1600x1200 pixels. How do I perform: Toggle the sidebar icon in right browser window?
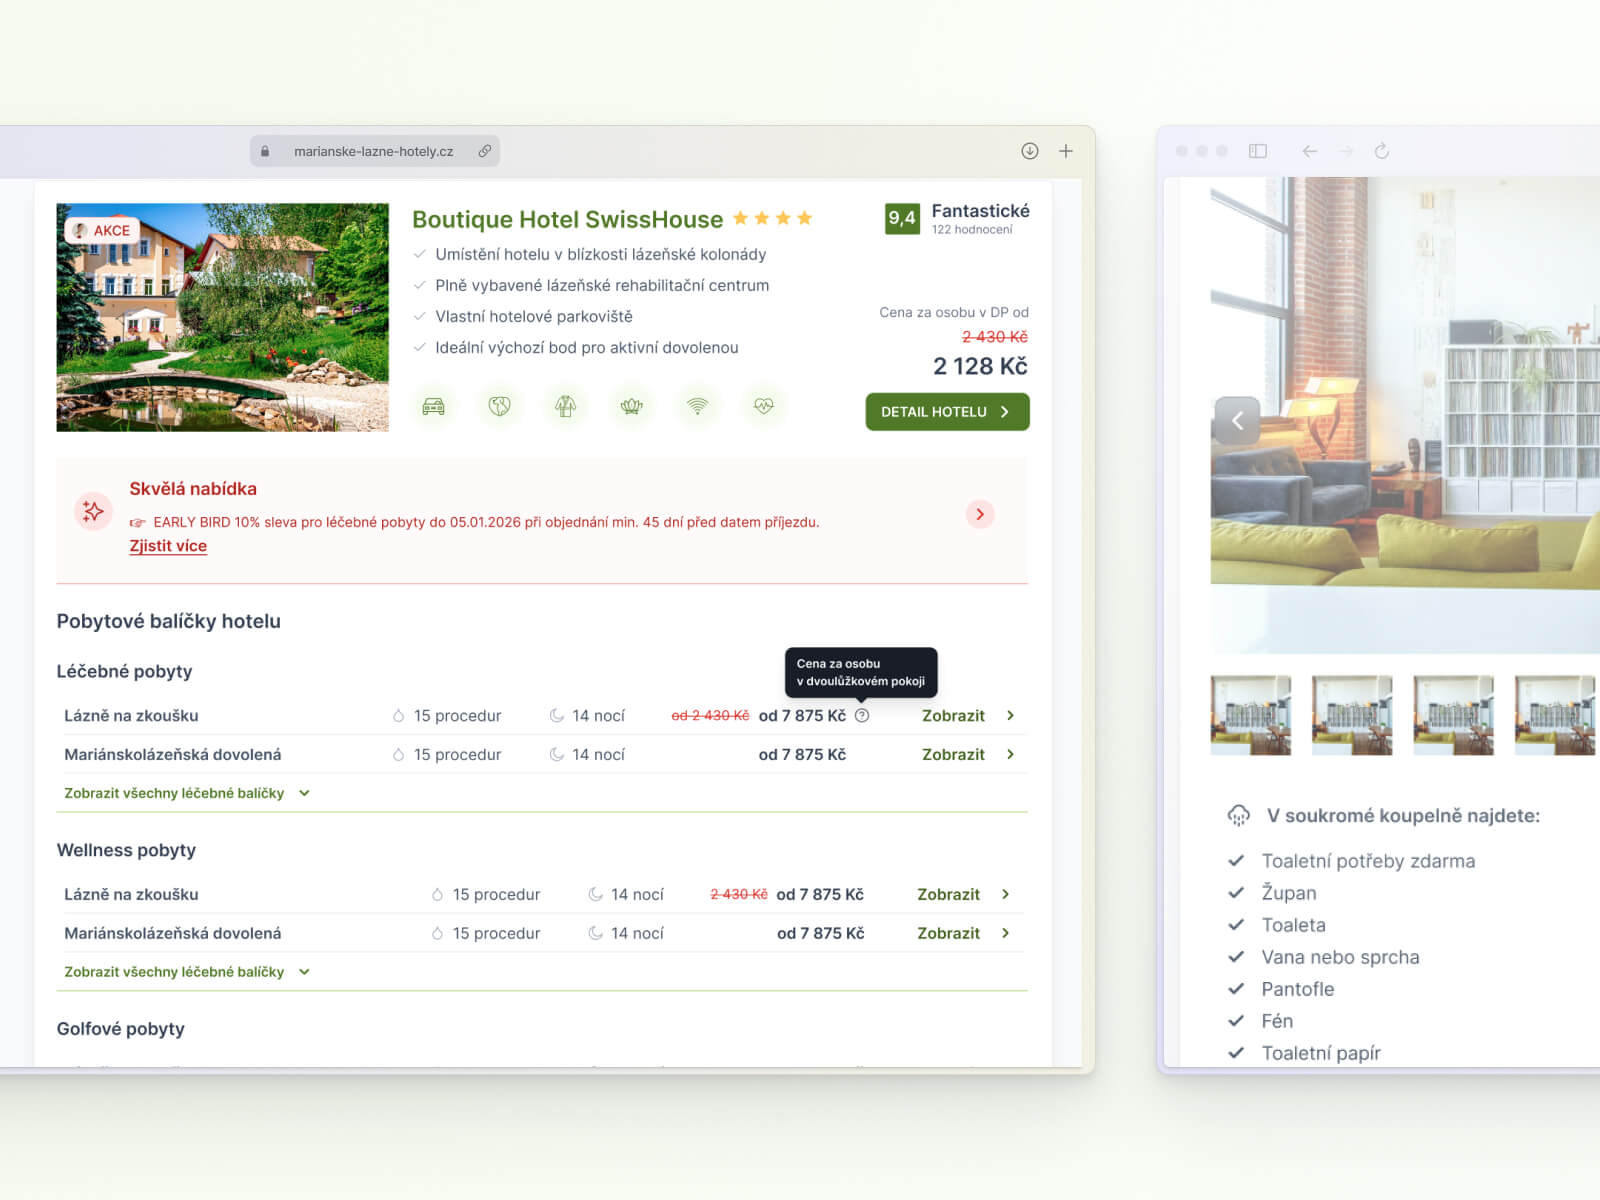point(1258,151)
